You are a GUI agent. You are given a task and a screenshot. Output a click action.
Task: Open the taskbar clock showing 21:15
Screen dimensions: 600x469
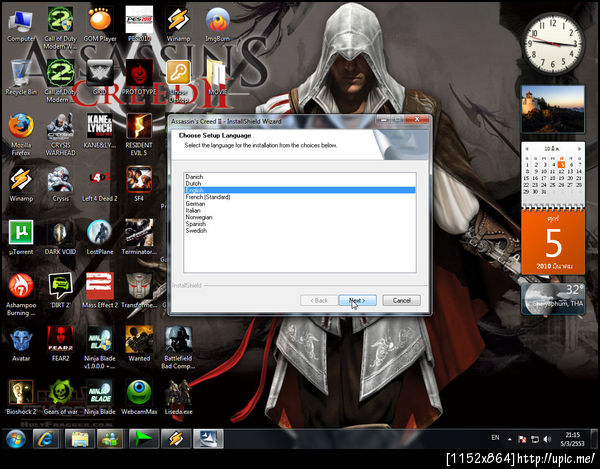tap(572, 439)
